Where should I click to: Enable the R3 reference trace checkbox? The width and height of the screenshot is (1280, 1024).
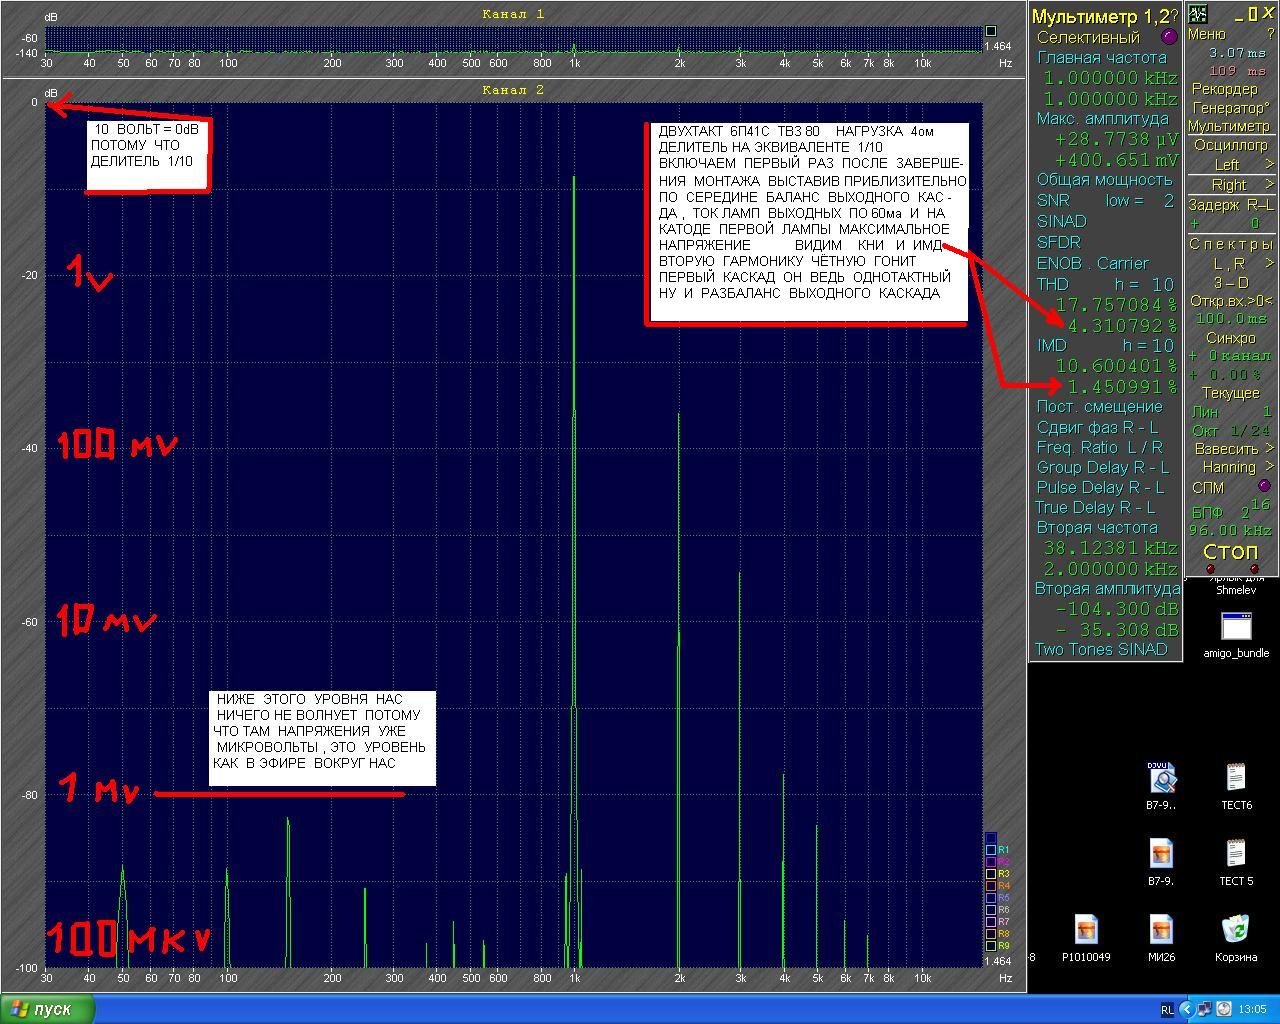click(x=991, y=874)
